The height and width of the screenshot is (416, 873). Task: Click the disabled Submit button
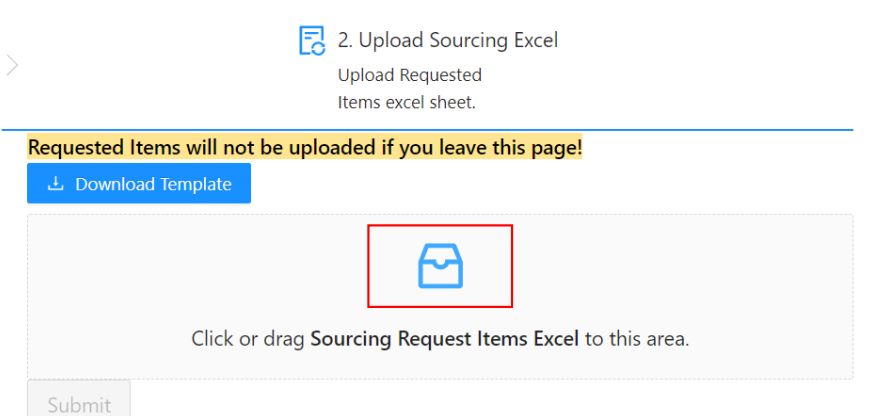79,399
